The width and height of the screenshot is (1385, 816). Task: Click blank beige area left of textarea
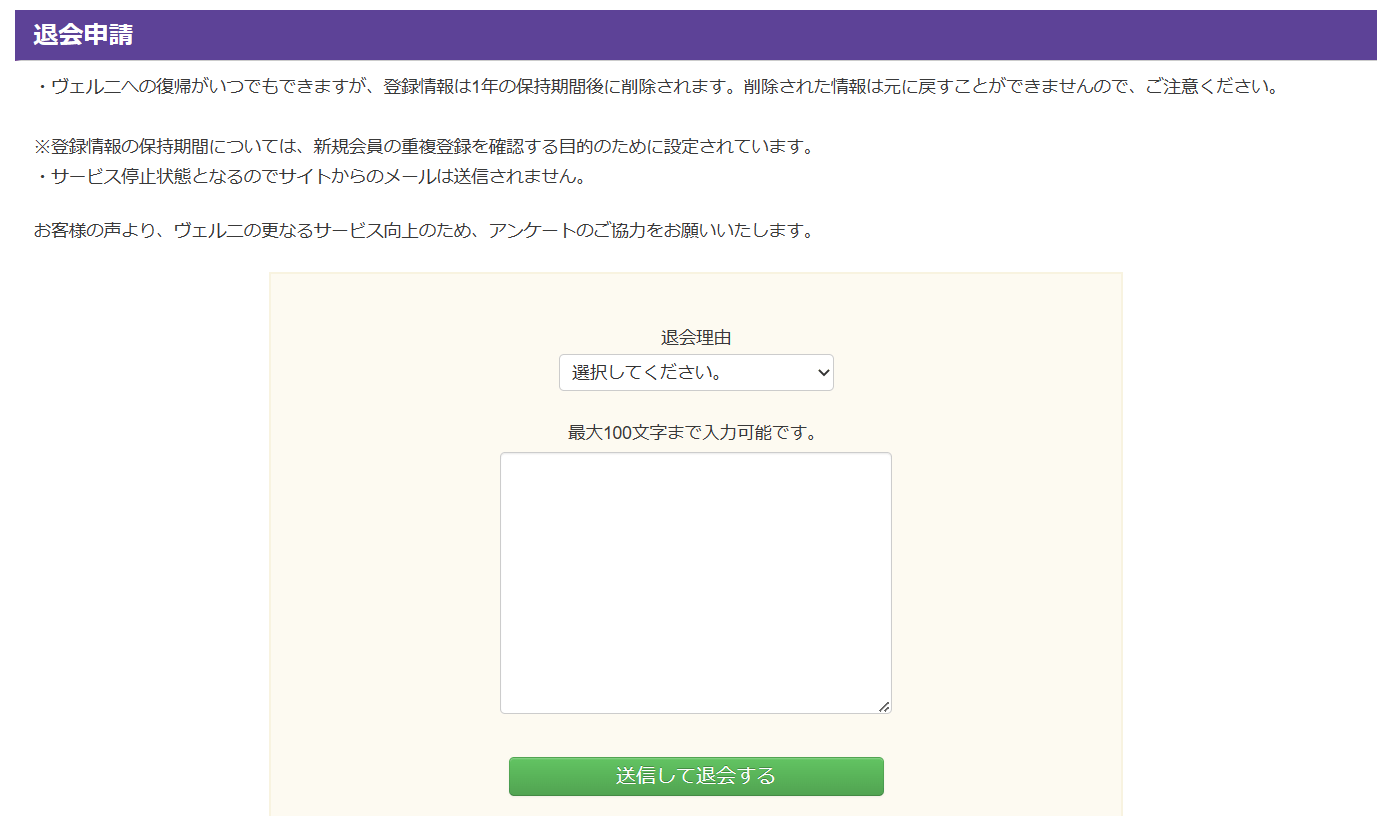(385, 582)
